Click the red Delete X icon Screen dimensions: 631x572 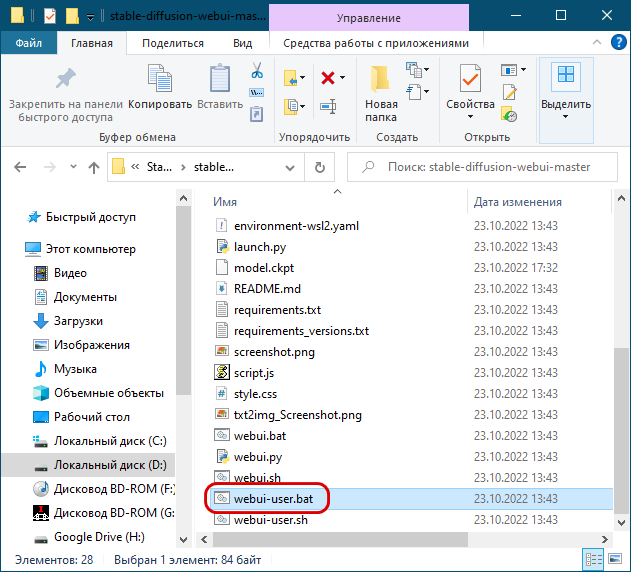click(x=328, y=78)
